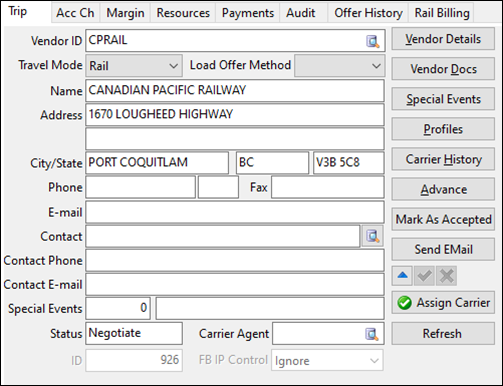The height and width of the screenshot is (386, 503).
Task: Click the blue up arrow icon
Action: pyautogui.click(x=402, y=276)
